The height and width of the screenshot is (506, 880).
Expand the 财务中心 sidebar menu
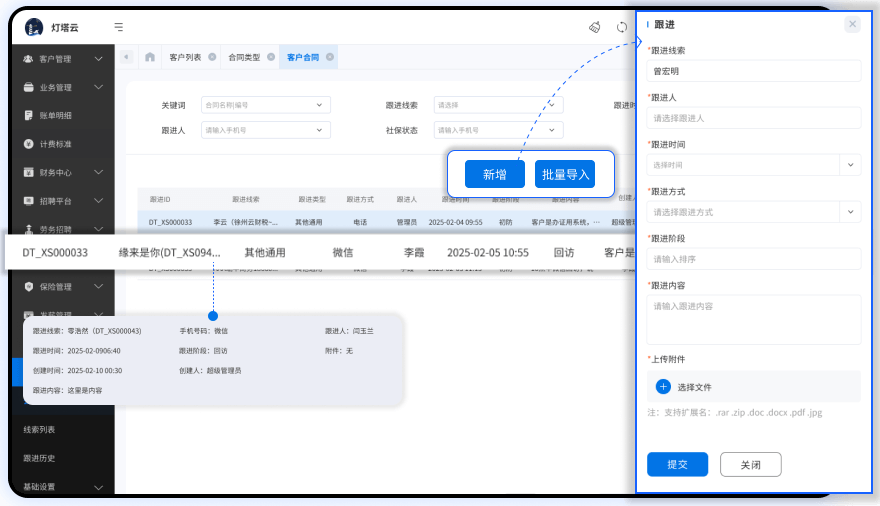click(x=98, y=172)
